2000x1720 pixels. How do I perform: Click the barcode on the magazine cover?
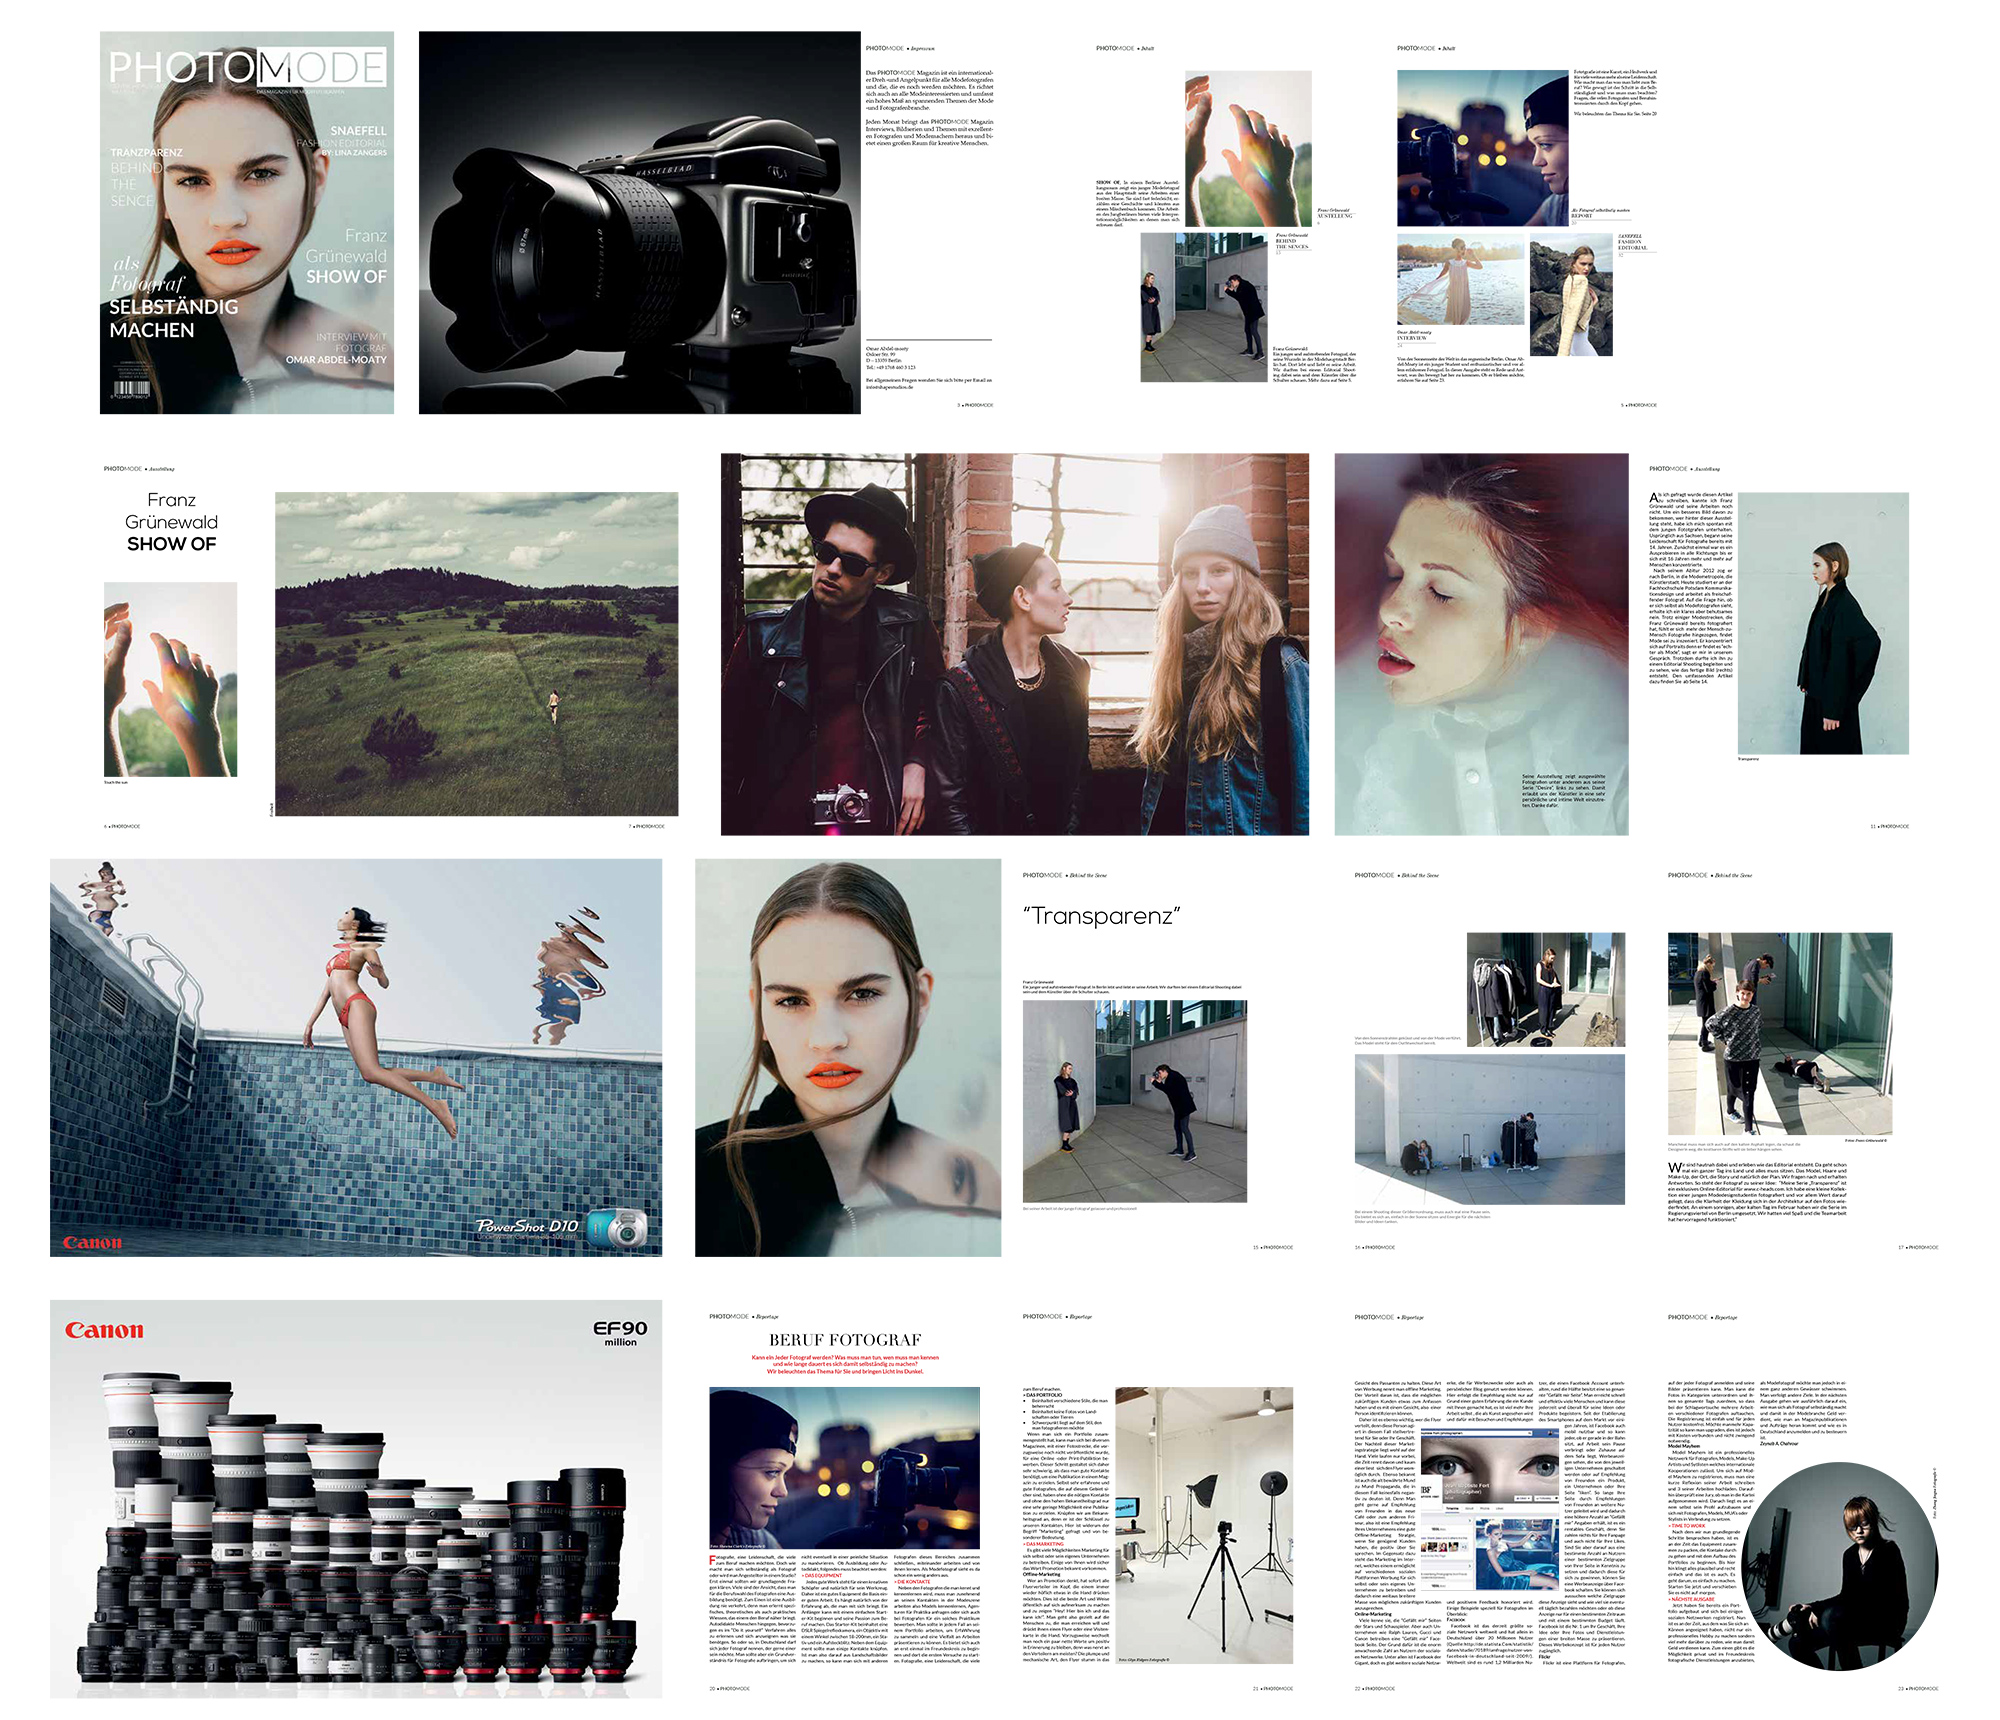tap(132, 388)
